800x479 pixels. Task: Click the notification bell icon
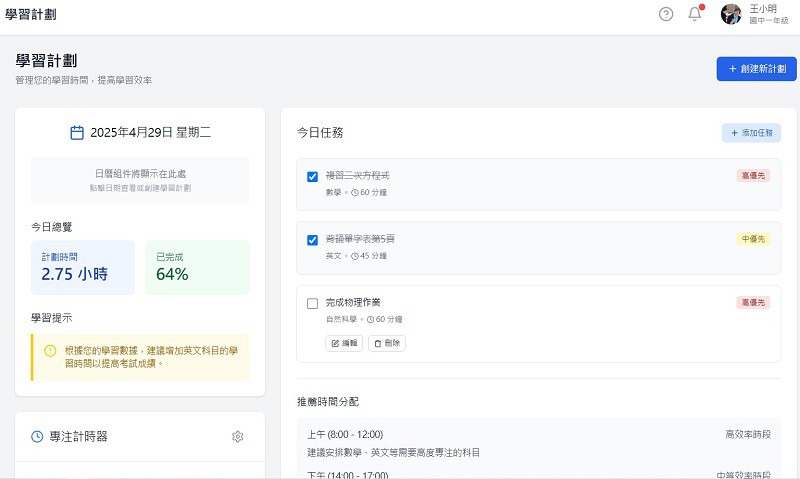[695, 14]
